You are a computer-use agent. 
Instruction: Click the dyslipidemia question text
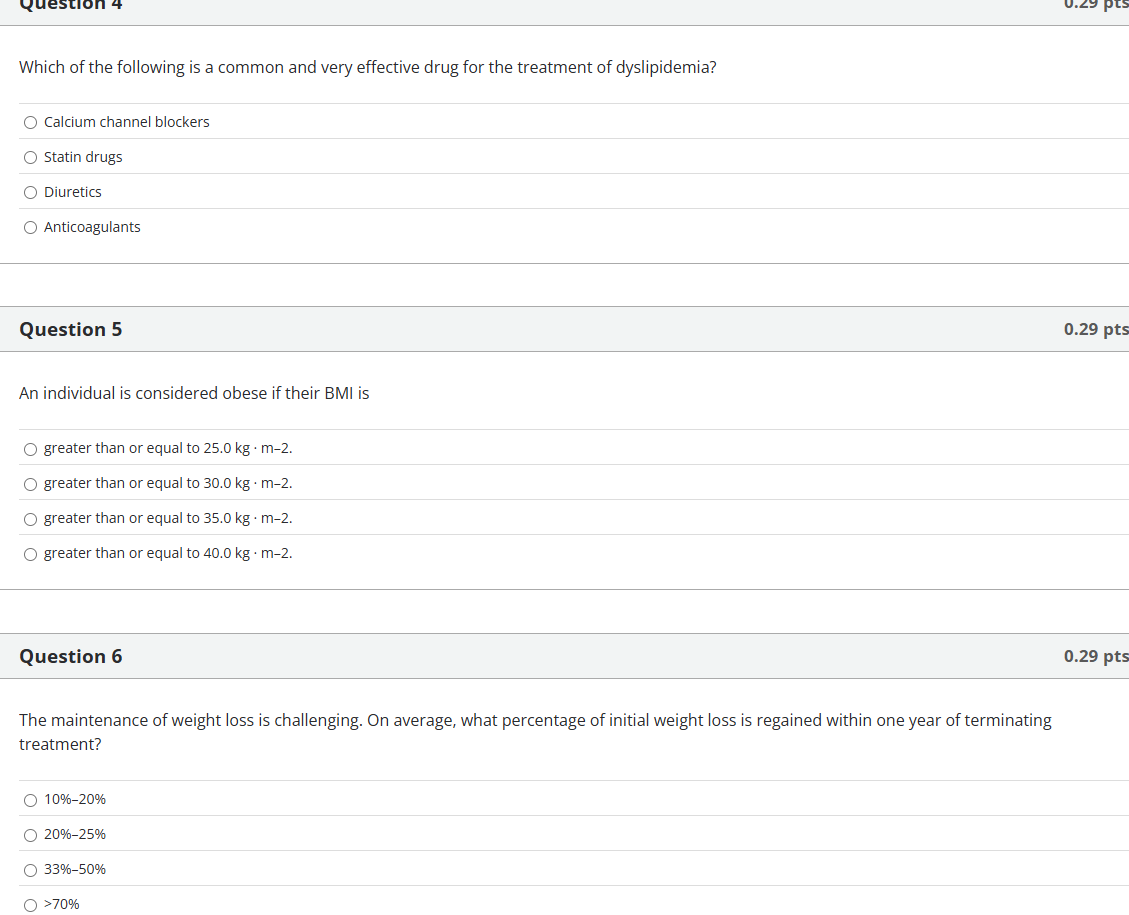[367, 67]
